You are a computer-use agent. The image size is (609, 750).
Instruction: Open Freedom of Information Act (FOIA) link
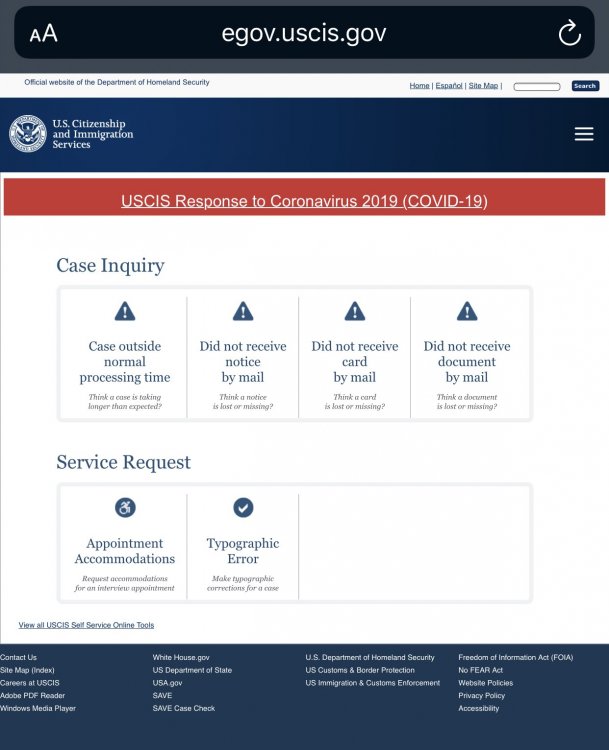[516, 658]
